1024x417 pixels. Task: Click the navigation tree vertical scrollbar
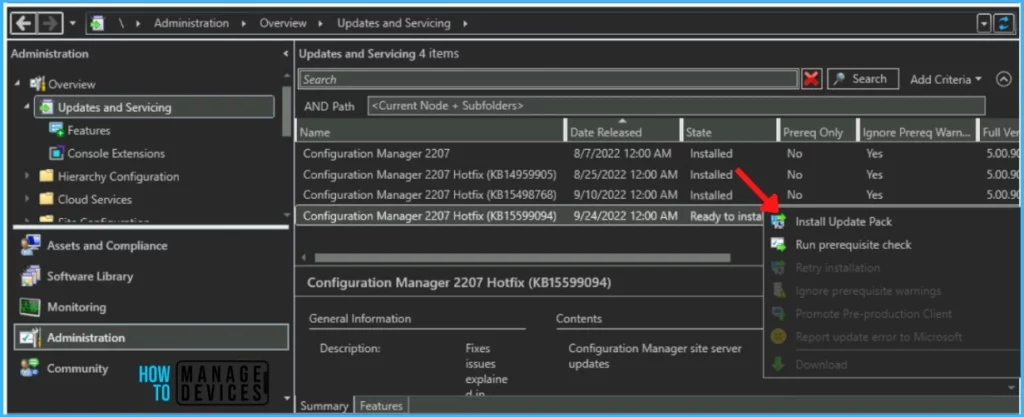click(x=286, y=111)
